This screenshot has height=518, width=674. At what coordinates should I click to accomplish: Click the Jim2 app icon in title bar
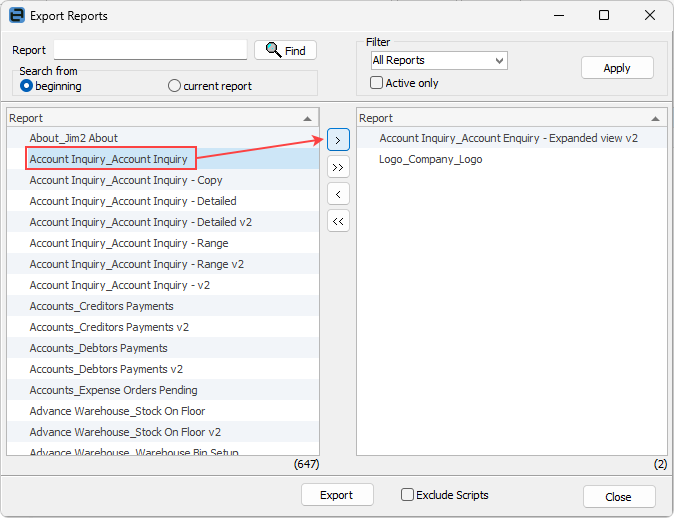click(x=17, y=15)
